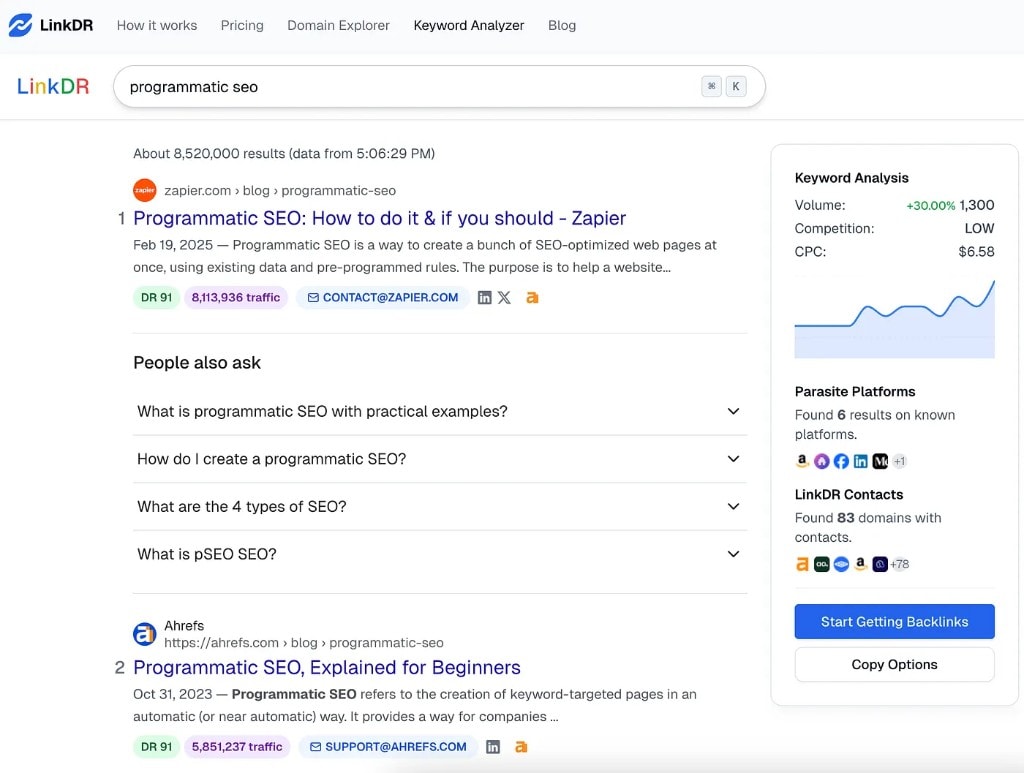This screenshot has width=1024, height=773.
Task: Expand the question about programmatic SEO practical examples
Action: (733, 411)
